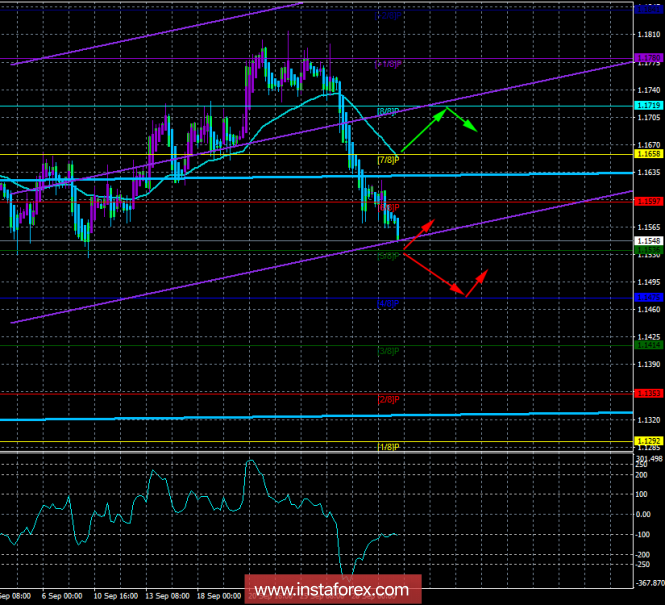Click the 1.1810 price axis tick
665x605 pixels.
649,35
